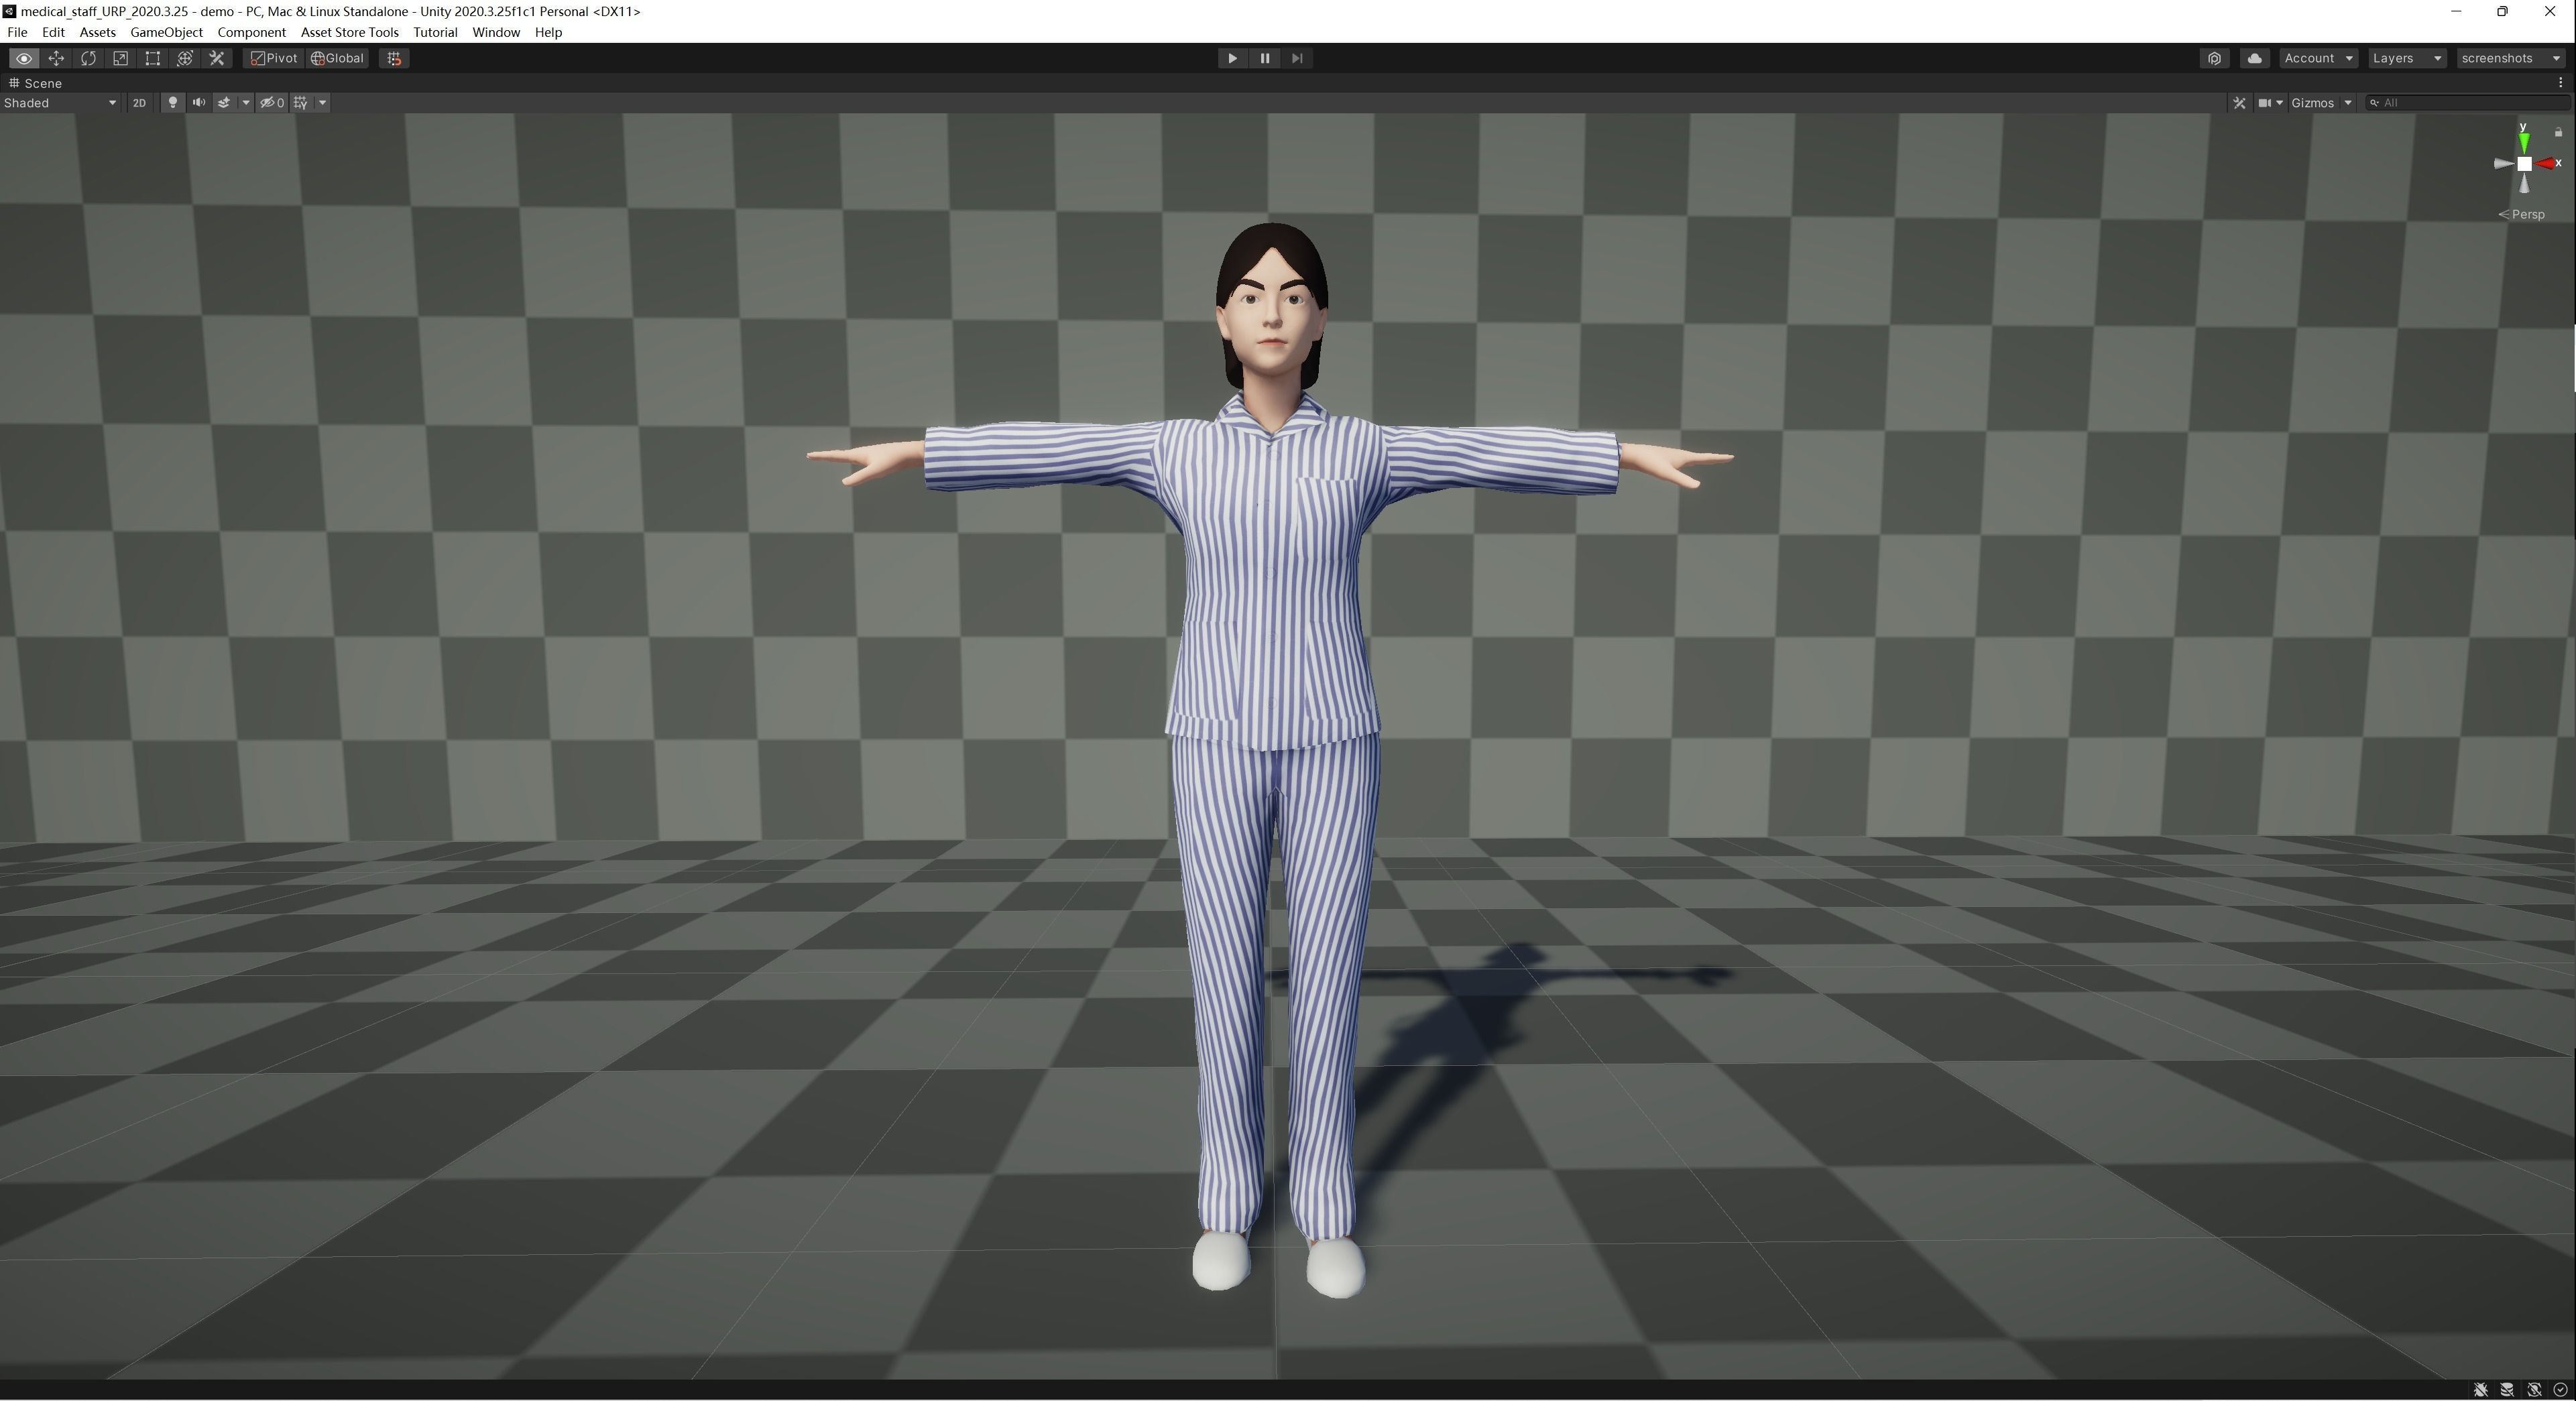The height and width of the screenshot is (1401, 2576).
Task: Click the gray bottom axis cone
Action: point(2524,184)
